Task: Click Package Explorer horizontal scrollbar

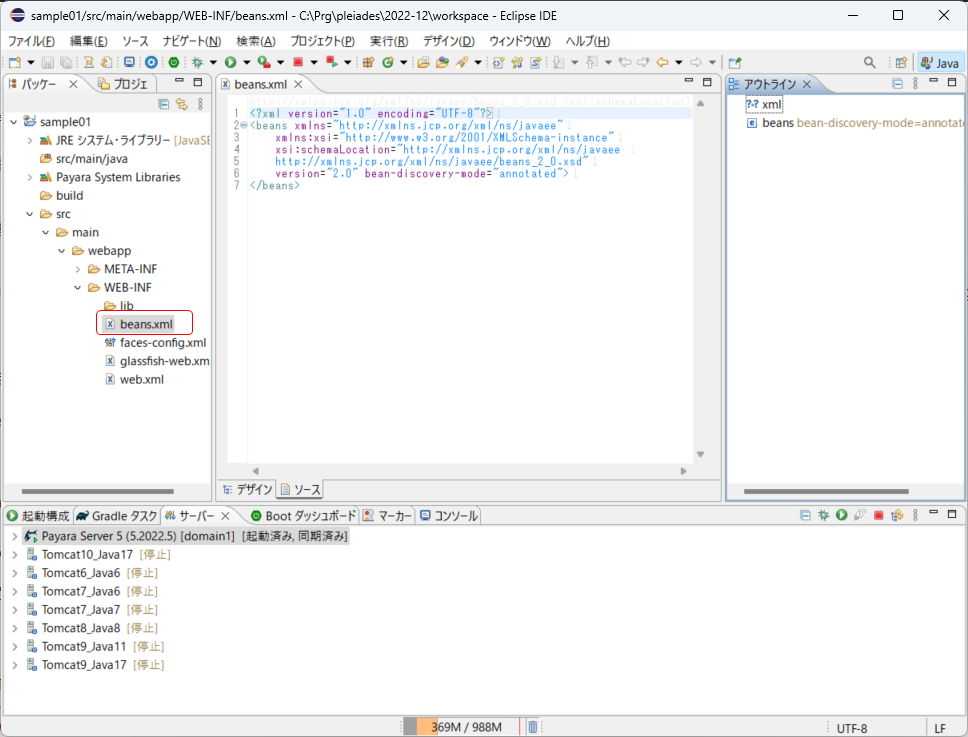Action: (98, 491)
